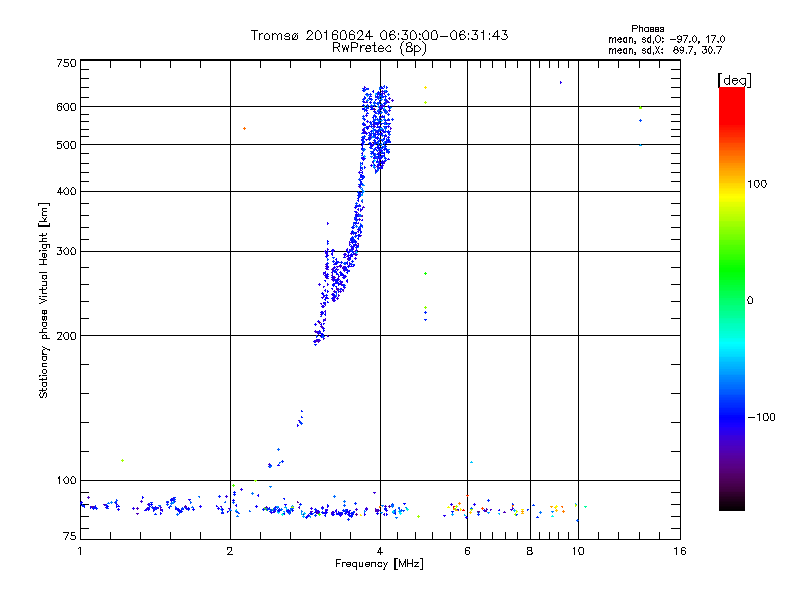
Task: Click the x-axis label "16"
Action: [680, 551]
